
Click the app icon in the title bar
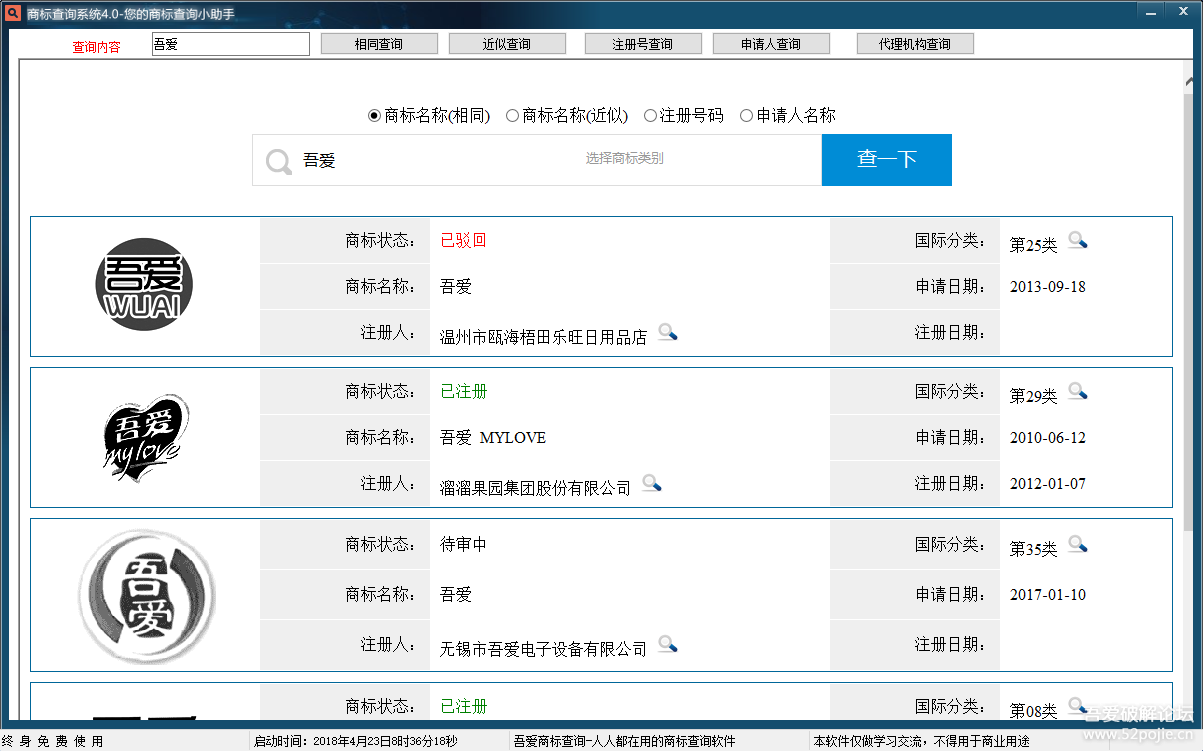(x=13, y=13)
